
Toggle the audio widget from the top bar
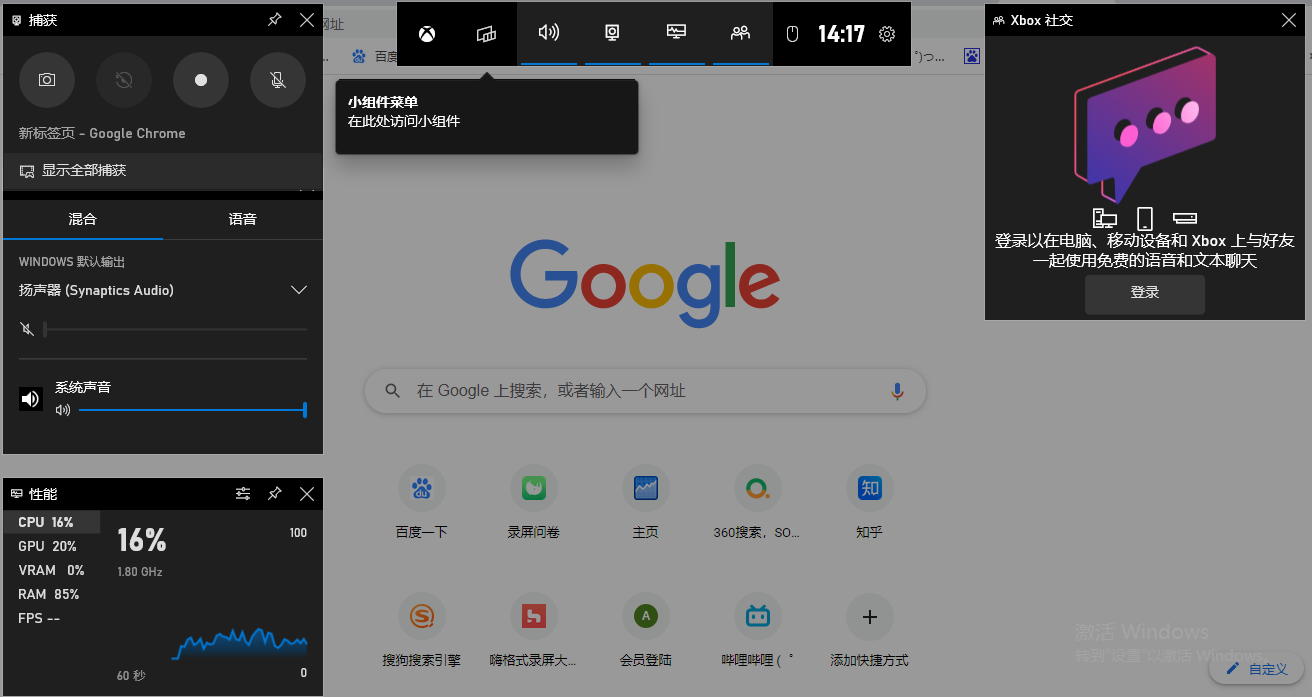(x=549, y=34)
